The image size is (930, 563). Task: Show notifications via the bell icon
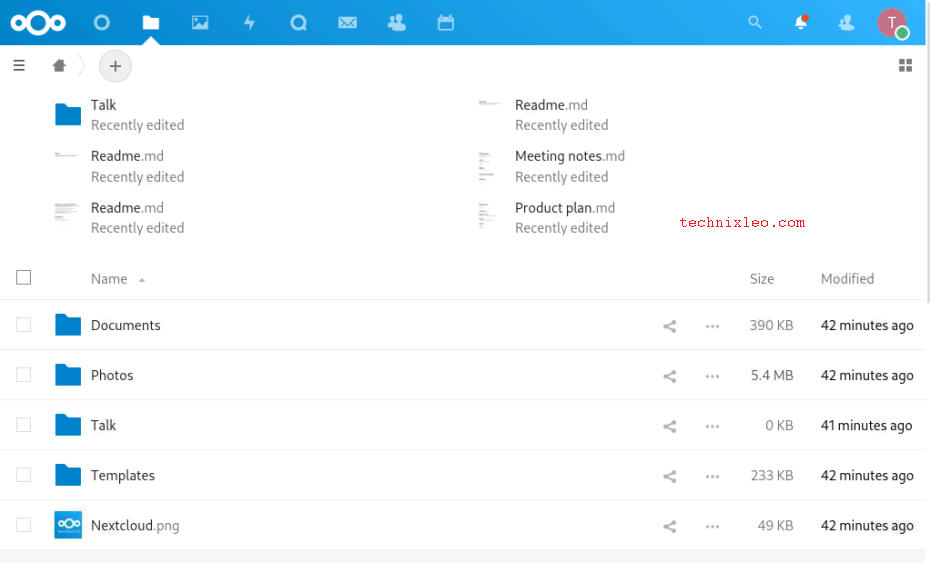tap(801, 22)
